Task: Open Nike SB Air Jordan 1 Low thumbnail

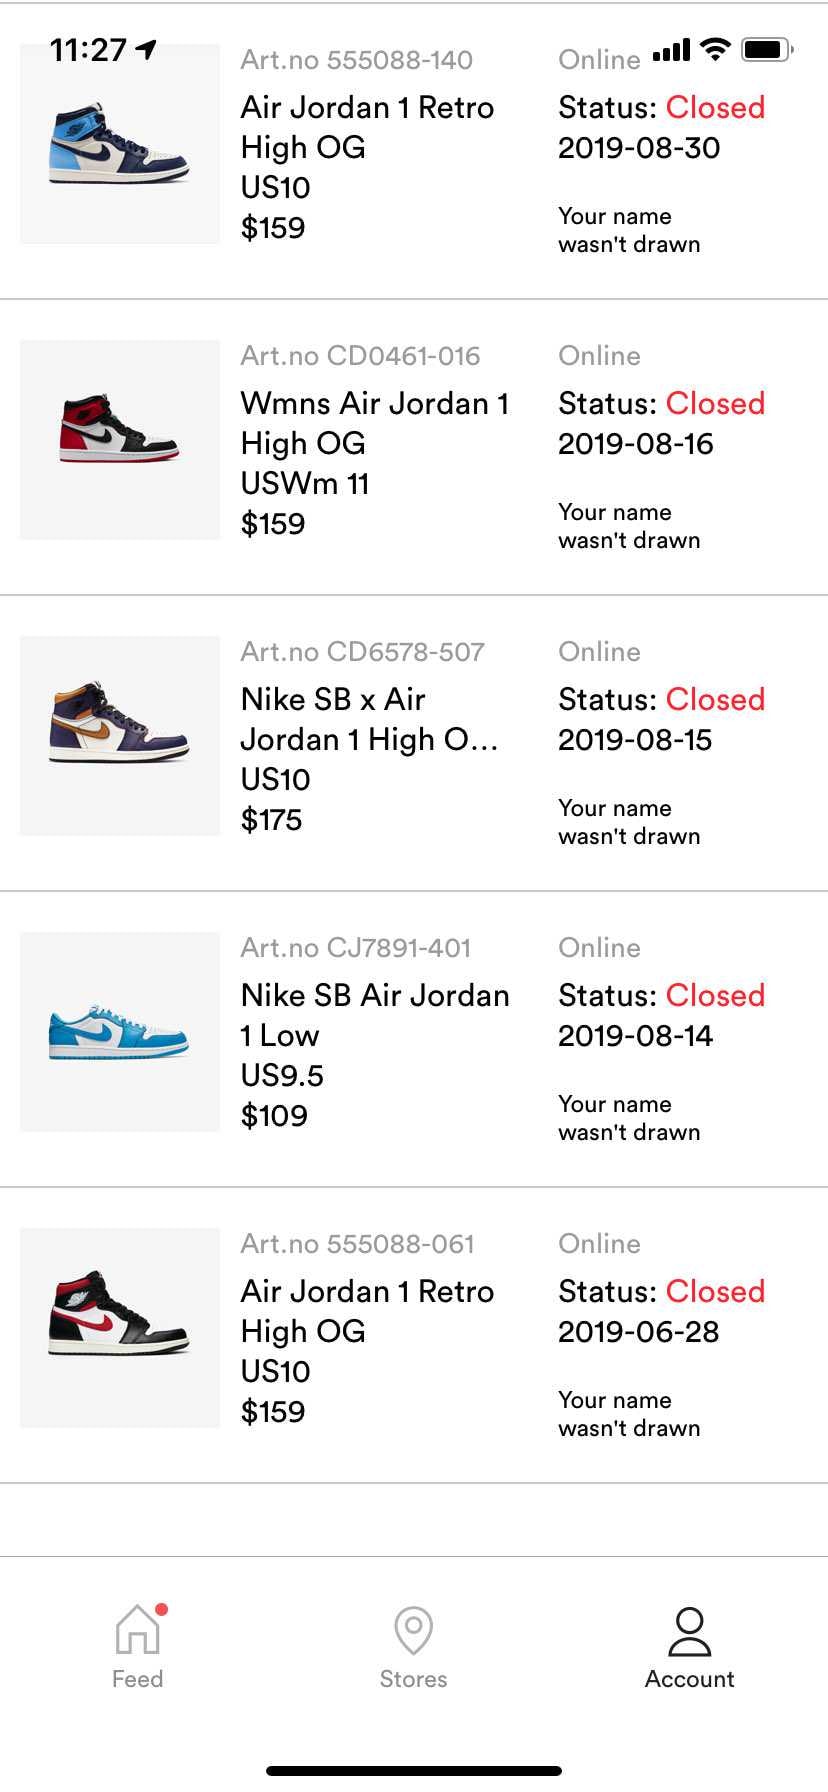Action: pos(120,1032)
